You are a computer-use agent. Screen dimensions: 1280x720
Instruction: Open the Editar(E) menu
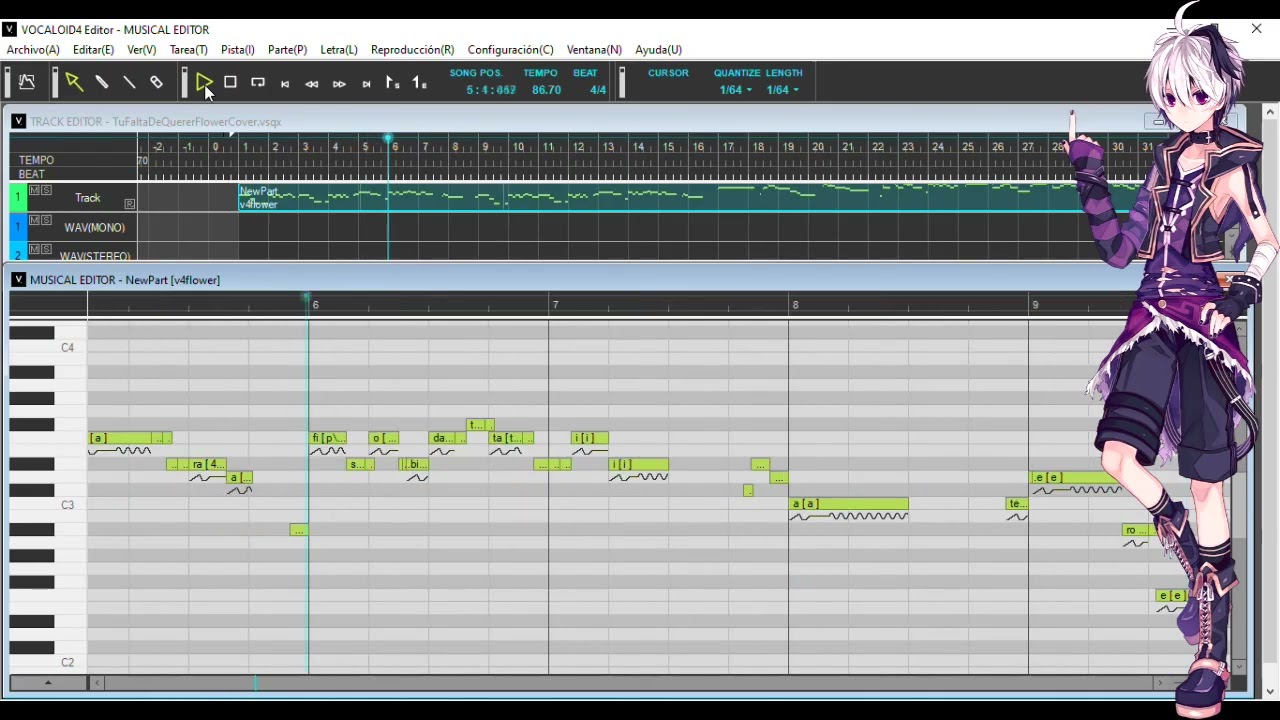click(x=93, y=49)
